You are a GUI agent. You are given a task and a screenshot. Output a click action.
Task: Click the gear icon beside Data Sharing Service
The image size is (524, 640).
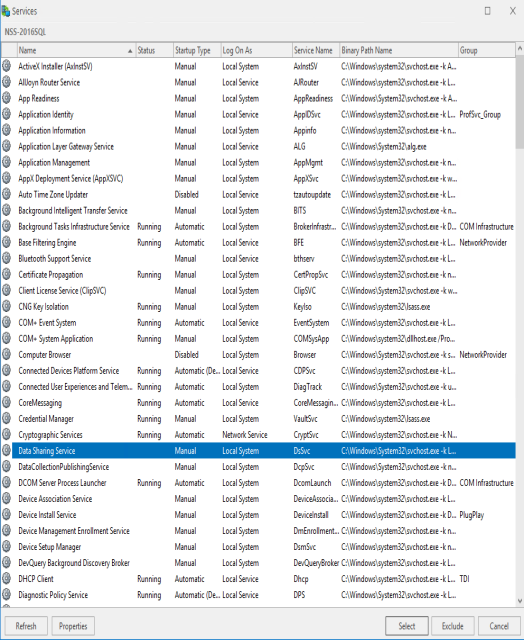[x=7, y=451]
